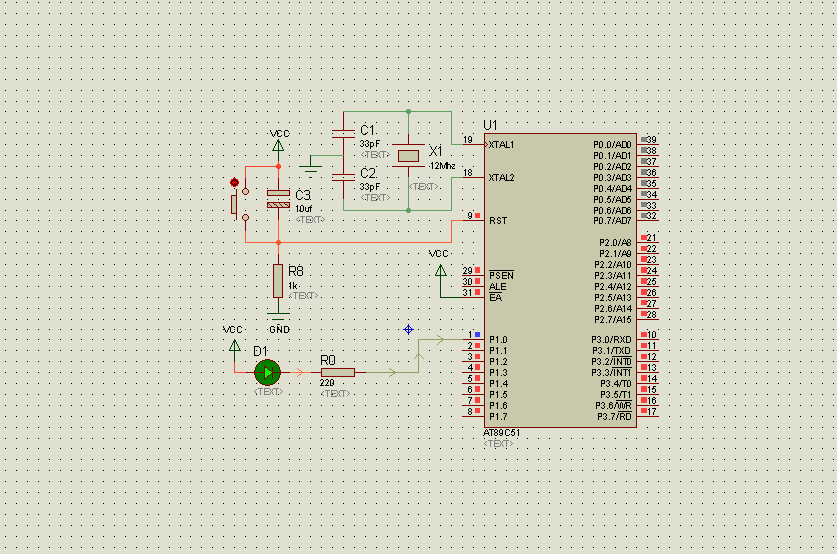Screen dimensions: 837x554
Task: Click the R8 reference label
Action: coord(296,271)
